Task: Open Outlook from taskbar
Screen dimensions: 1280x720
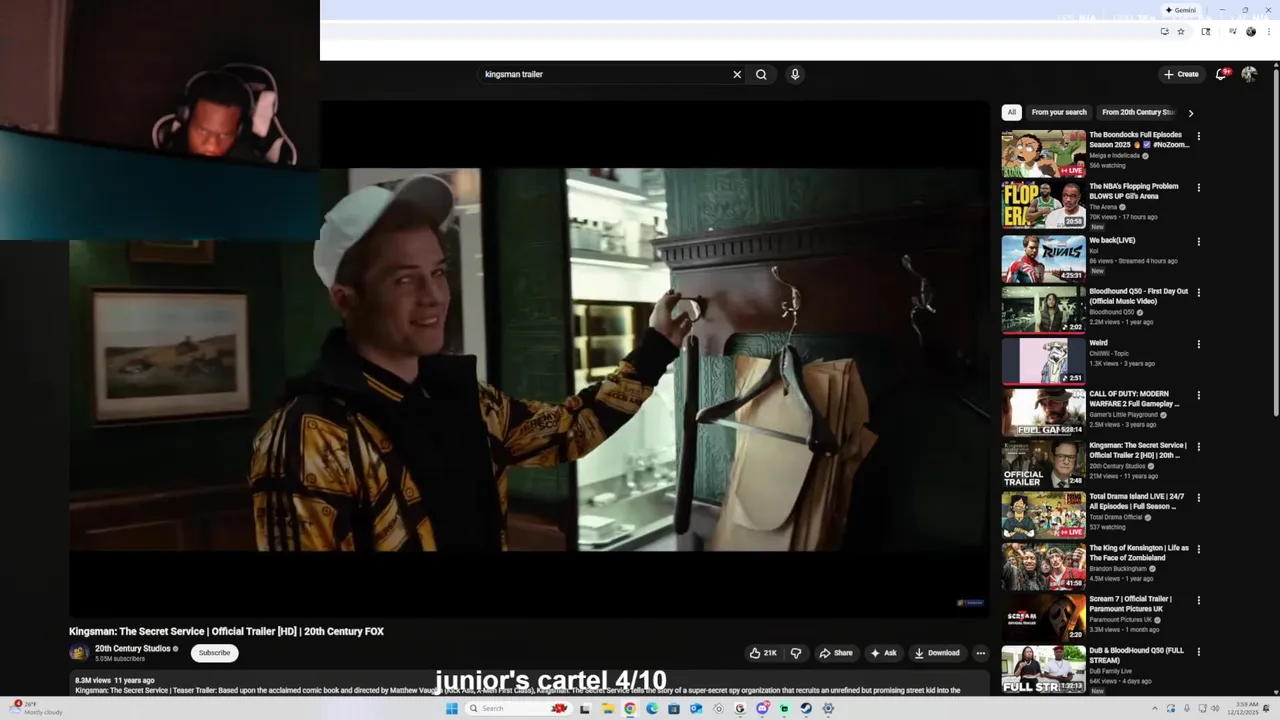Action: point(695,708)
